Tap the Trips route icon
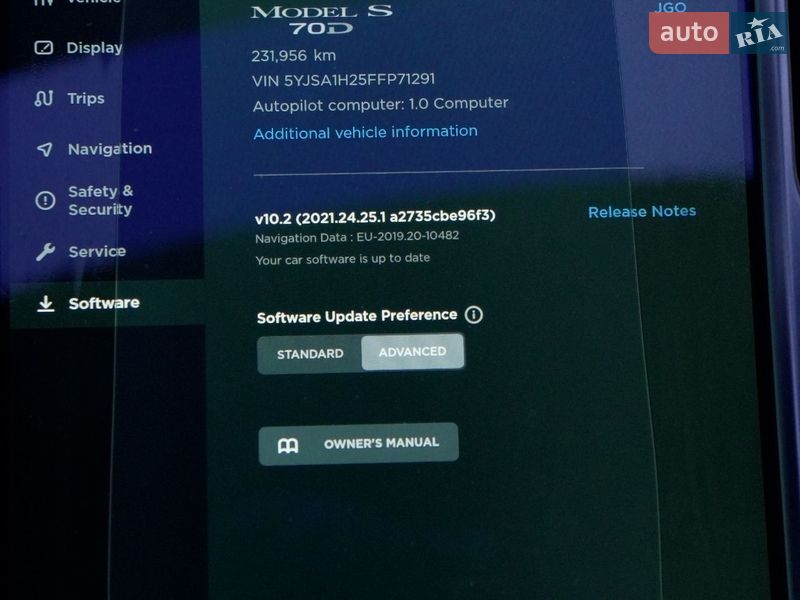Screen dimensions: 800x600 click(x=43, y=99)
